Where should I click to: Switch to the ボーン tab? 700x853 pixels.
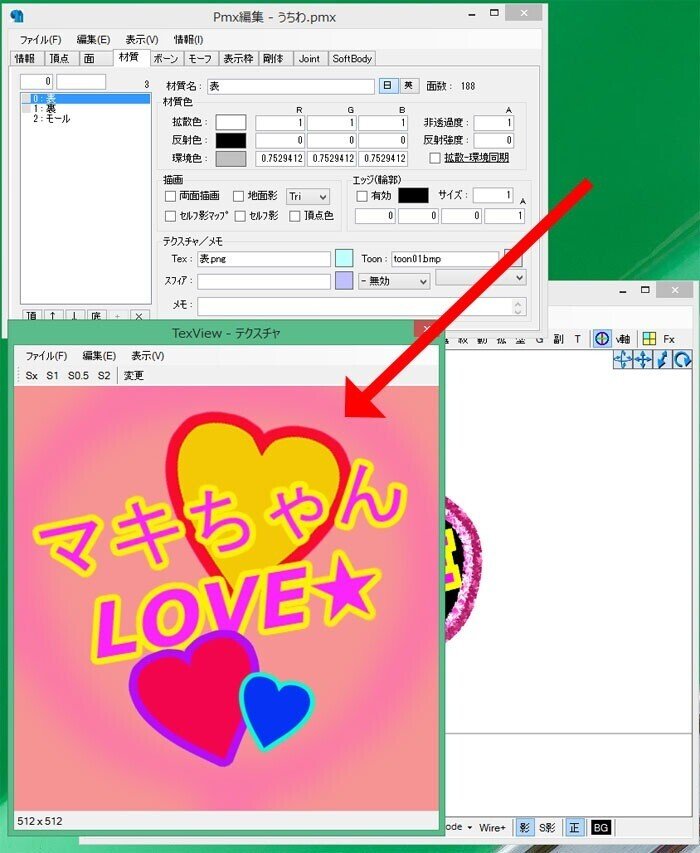[166, 59]
